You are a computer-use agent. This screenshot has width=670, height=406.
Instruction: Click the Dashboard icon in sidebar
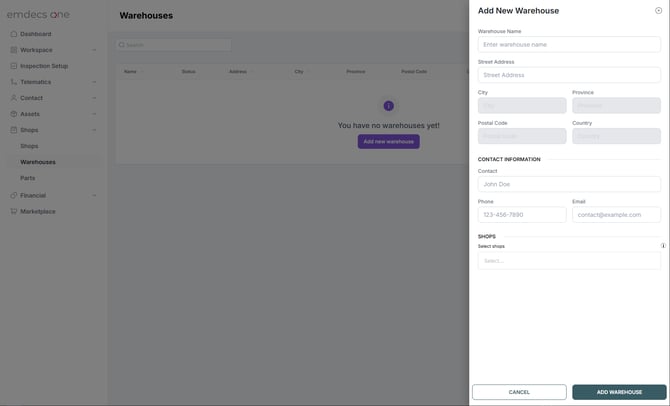pyautogui.click(x=14, y=34)
